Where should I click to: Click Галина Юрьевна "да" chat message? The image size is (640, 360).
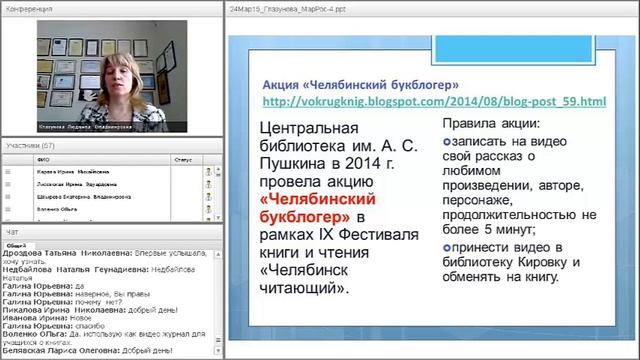[x=43, y=286]
